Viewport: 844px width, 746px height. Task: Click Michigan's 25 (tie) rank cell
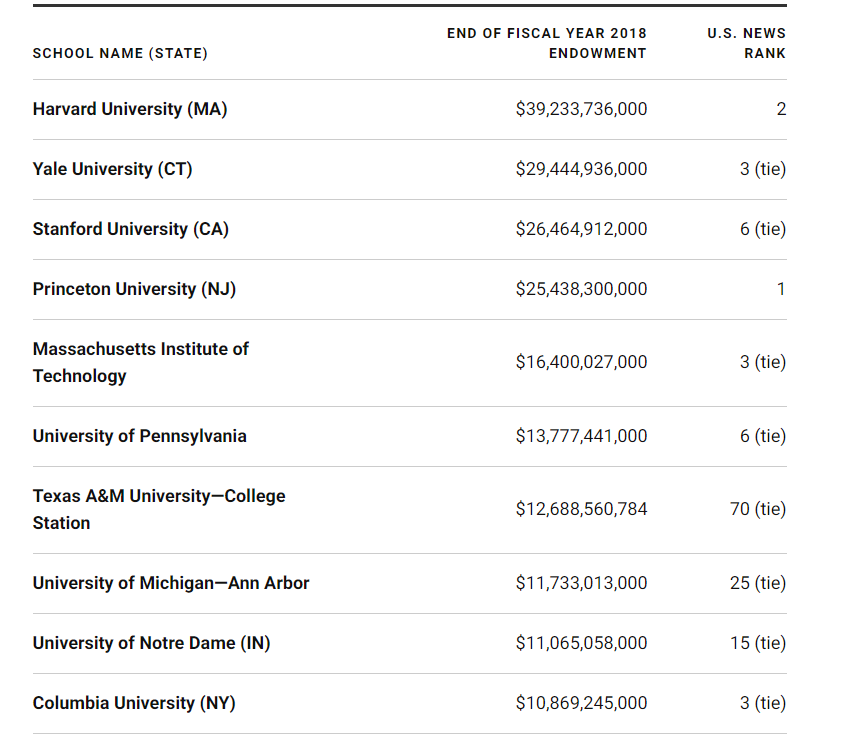coord(758,583)
